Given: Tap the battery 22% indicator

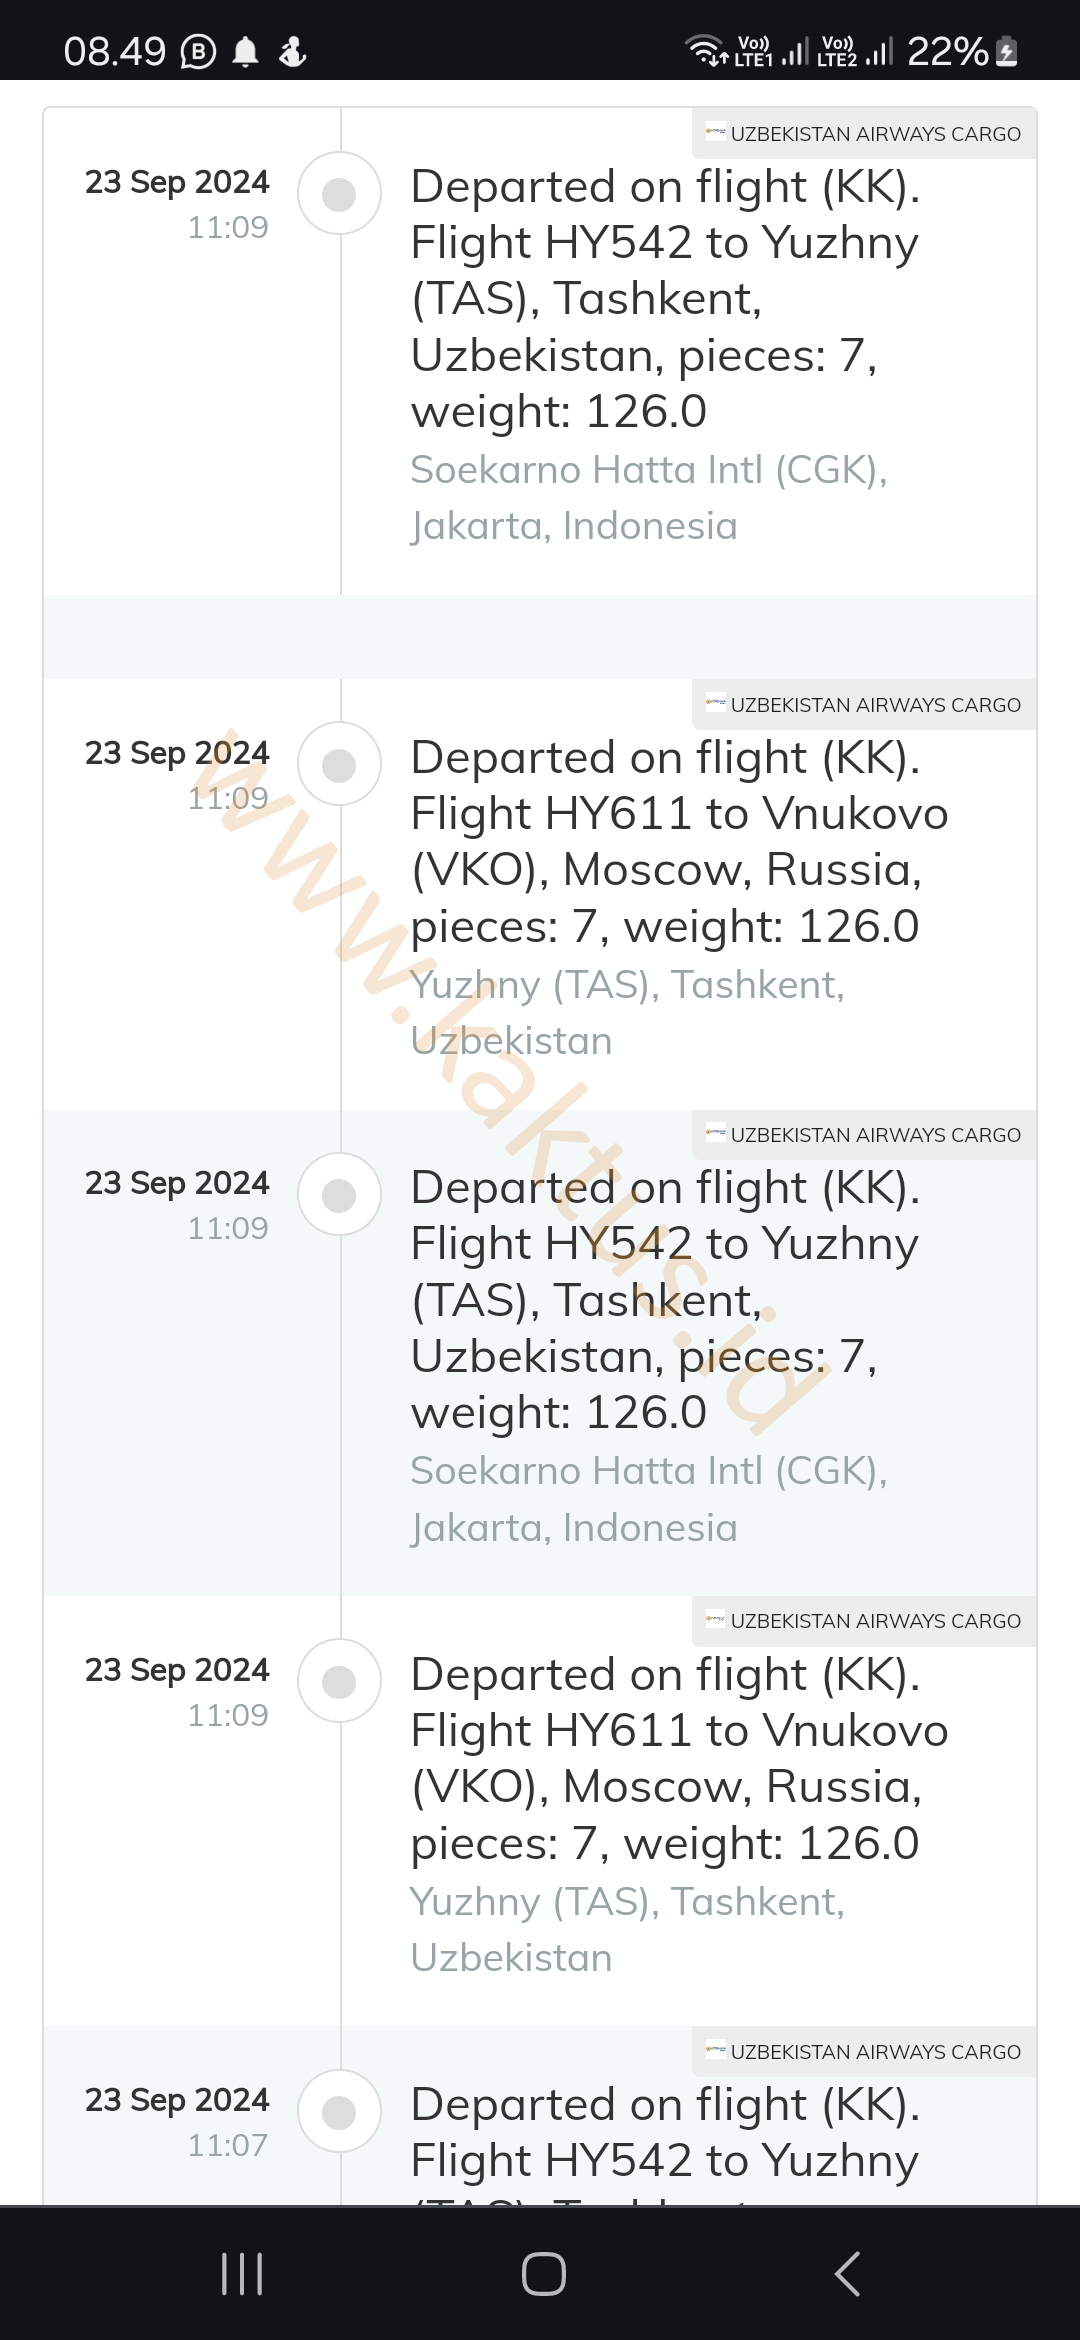Looking at the screenshot, I should click(x=962, y=51).
